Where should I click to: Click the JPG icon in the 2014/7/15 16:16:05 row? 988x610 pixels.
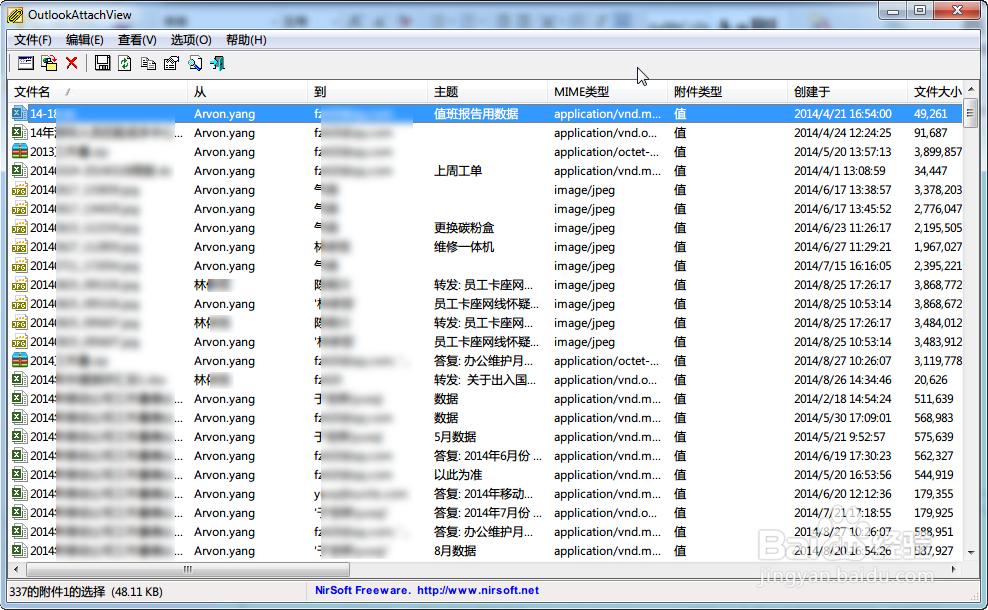point(20,265)
